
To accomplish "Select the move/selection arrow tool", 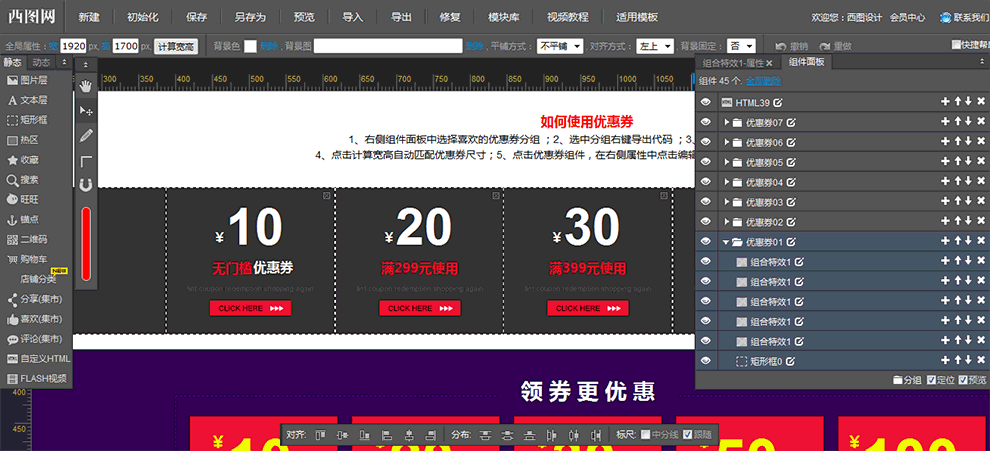I will coord(86,111).
